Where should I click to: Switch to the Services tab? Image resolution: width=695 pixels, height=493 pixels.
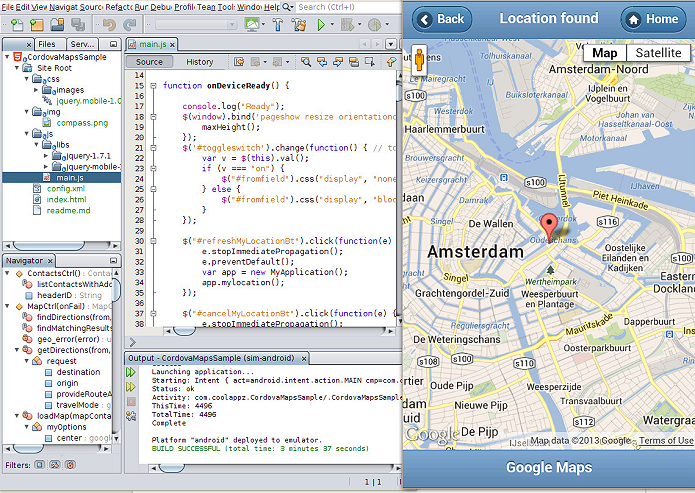82,44
